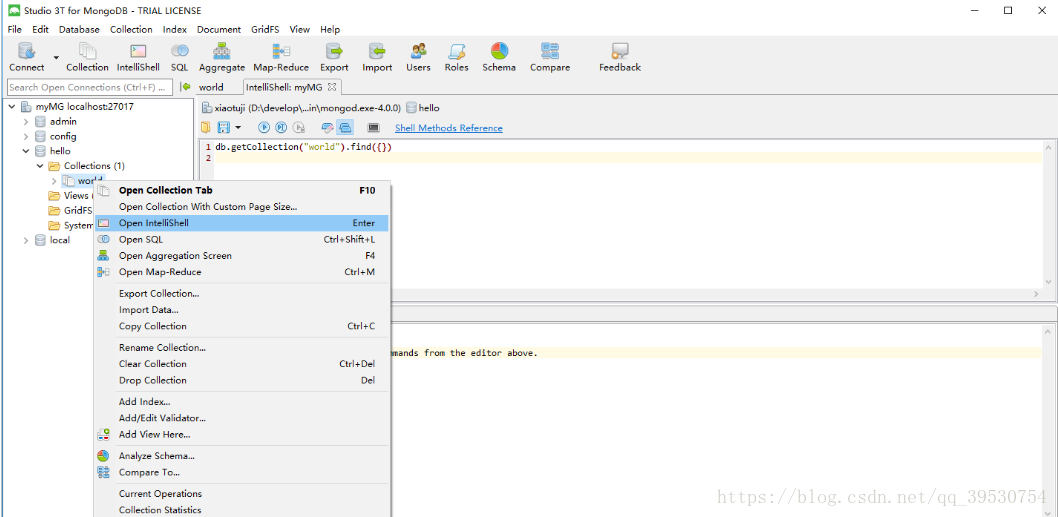Choose Export Collection... menu entry
Screen dimensions: 1058x517
(x=242, y=294)
